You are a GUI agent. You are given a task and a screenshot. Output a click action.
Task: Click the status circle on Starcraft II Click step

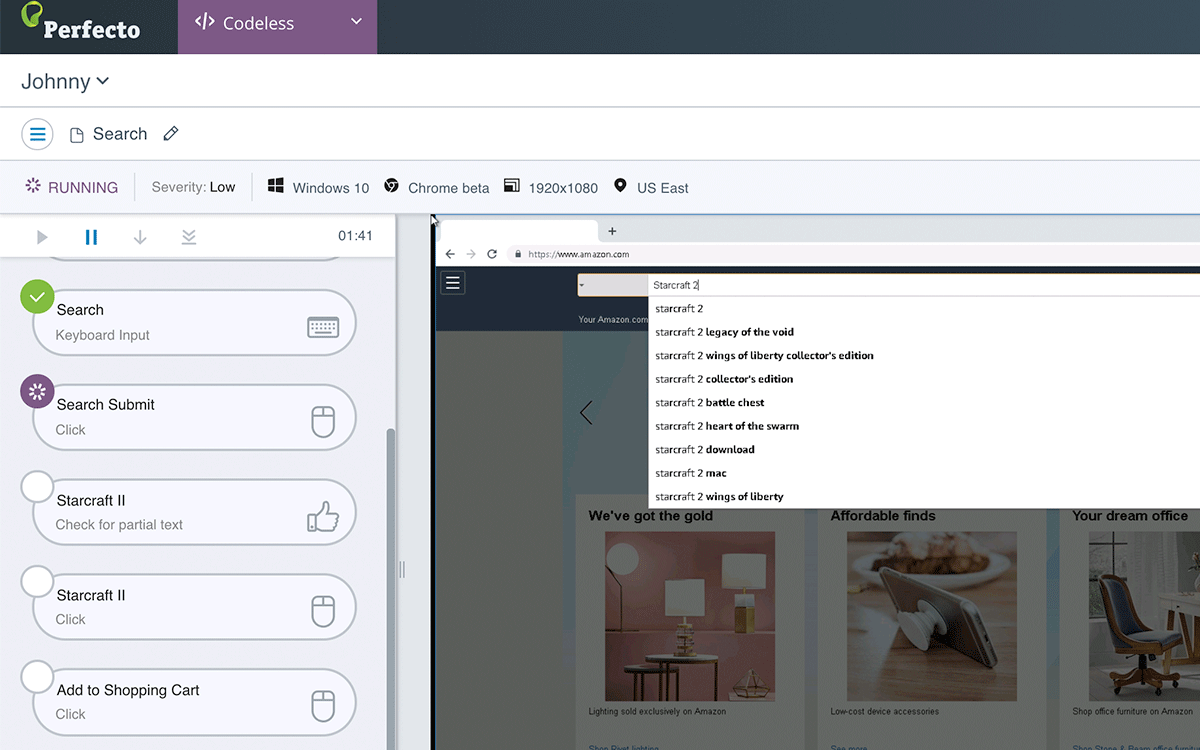point(37,582)
